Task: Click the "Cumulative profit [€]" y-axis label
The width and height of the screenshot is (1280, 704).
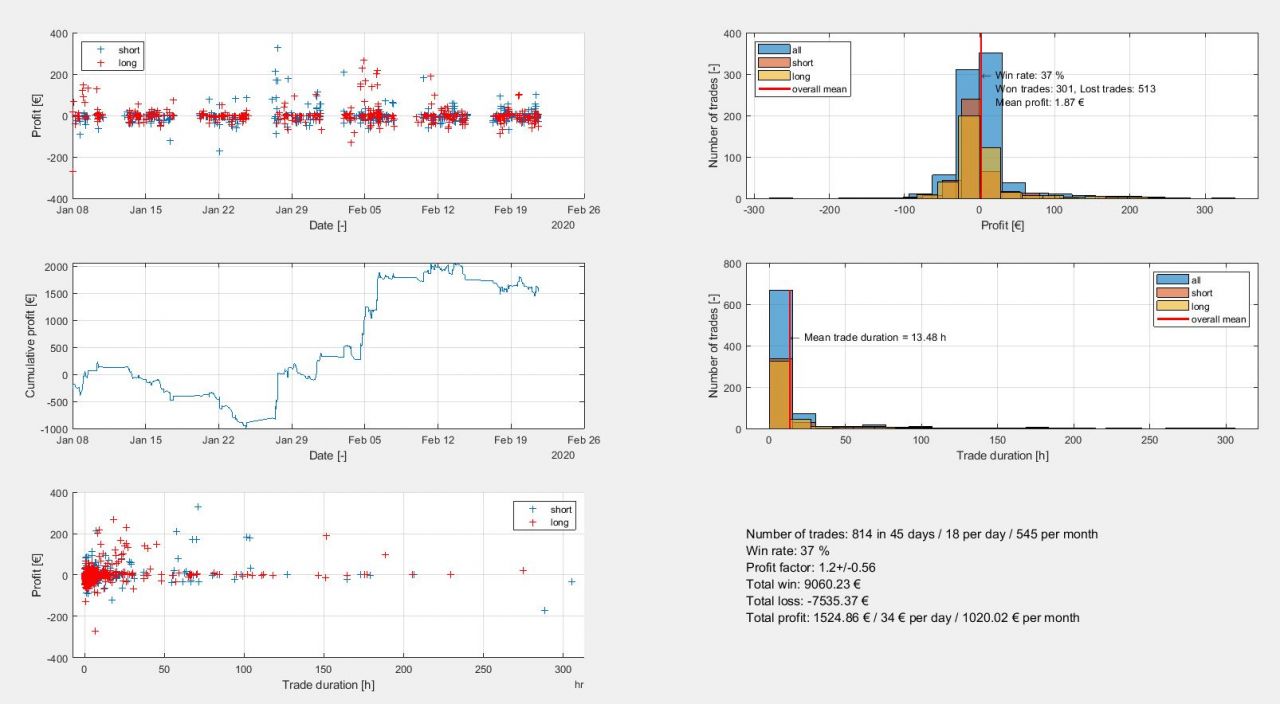Action: (x=31, y=346)
